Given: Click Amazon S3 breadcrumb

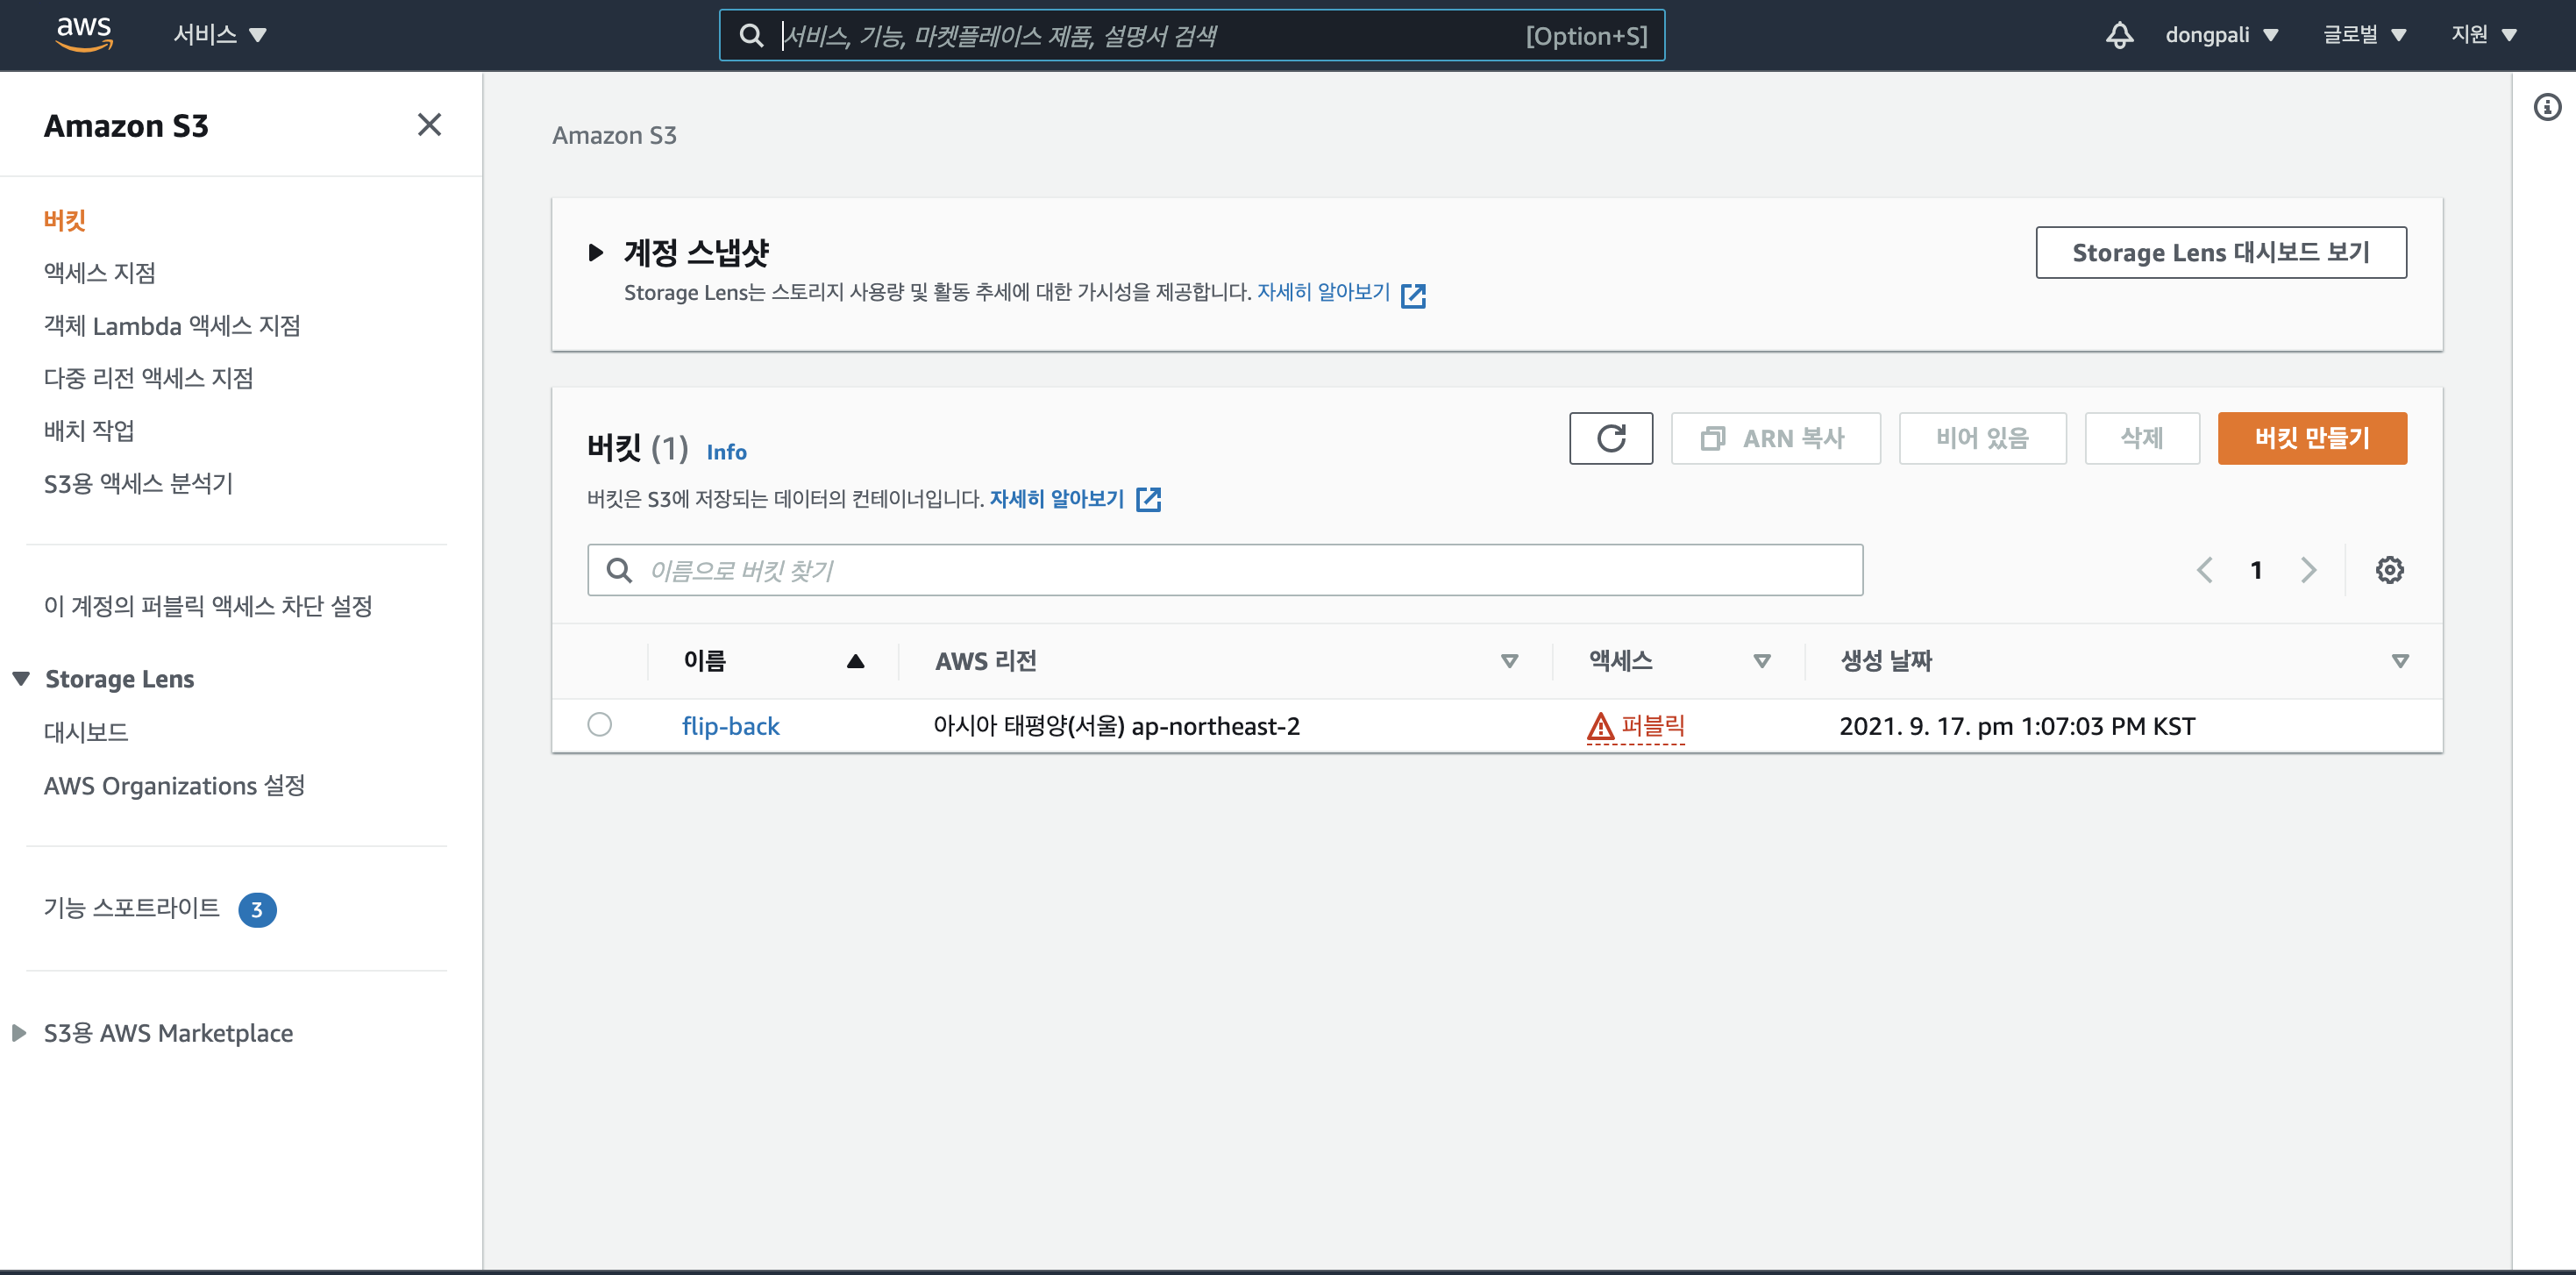Looking at the screenshot, I should [x=614, y=135].
